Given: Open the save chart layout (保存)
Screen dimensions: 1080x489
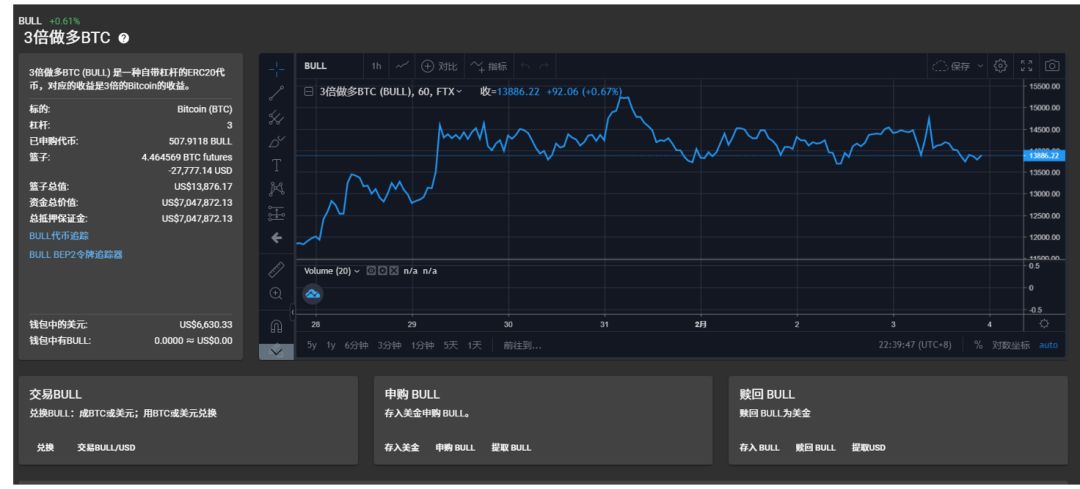Looking at the screenshot, I should [x=952, y=66].
